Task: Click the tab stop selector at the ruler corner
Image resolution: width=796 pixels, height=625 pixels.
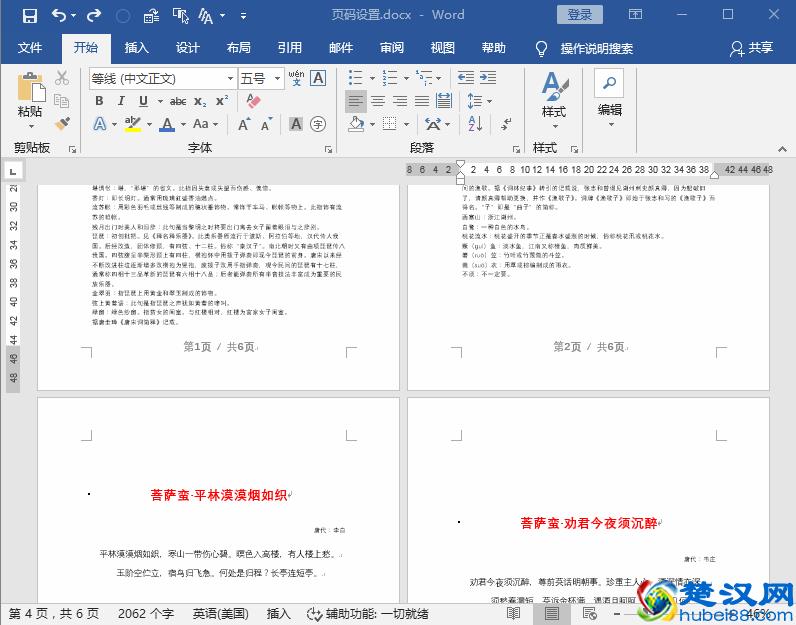Action: pos(12,171)
